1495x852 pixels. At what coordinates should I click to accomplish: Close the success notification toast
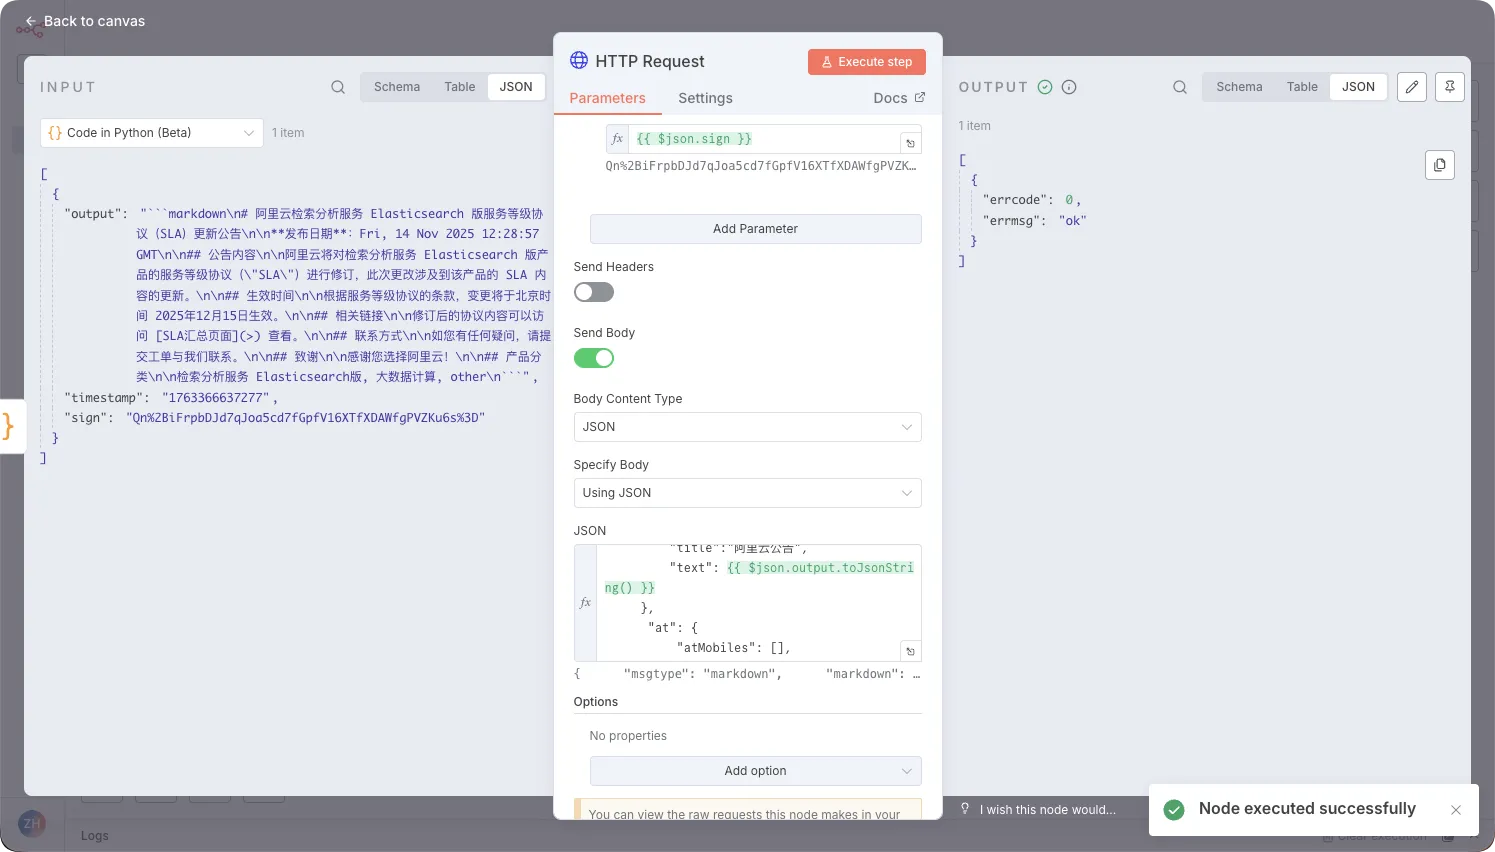coord(1456,810)
